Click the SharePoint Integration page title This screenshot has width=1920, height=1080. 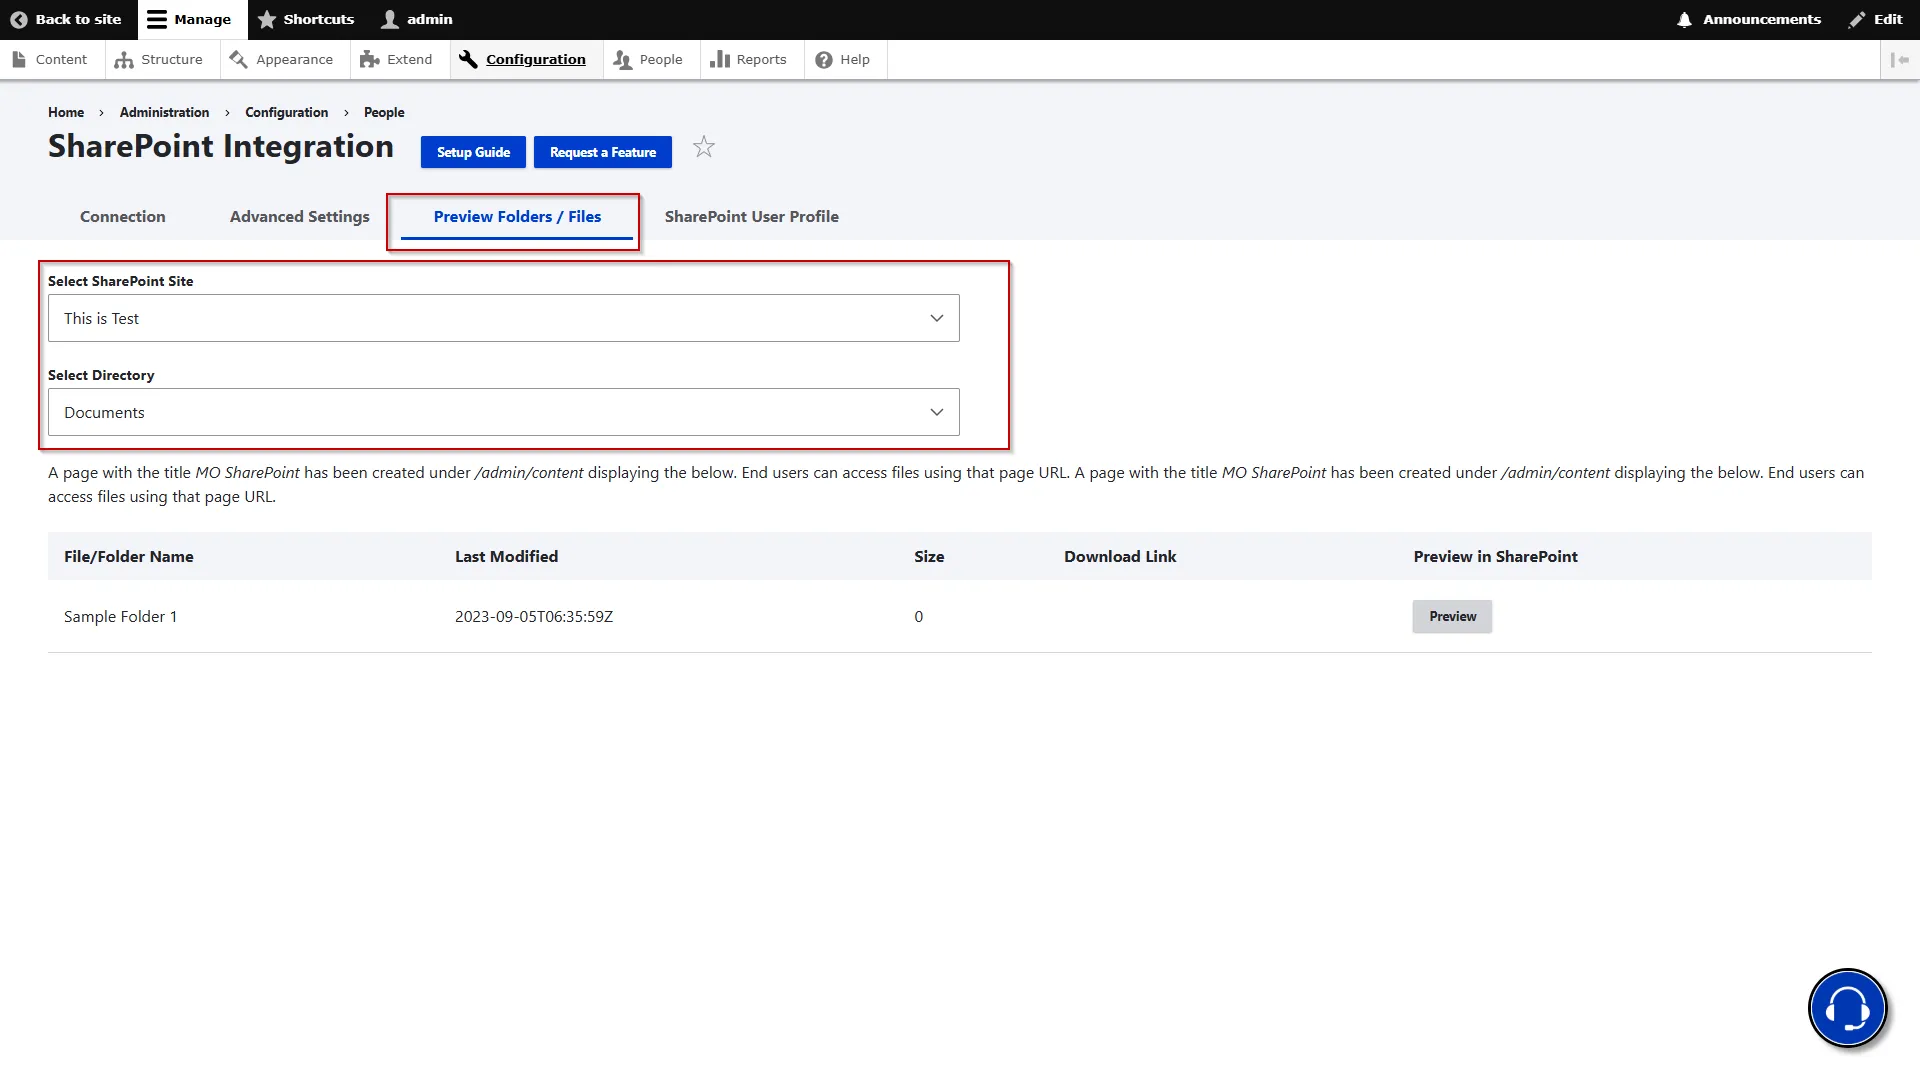[x=221, y=146]
